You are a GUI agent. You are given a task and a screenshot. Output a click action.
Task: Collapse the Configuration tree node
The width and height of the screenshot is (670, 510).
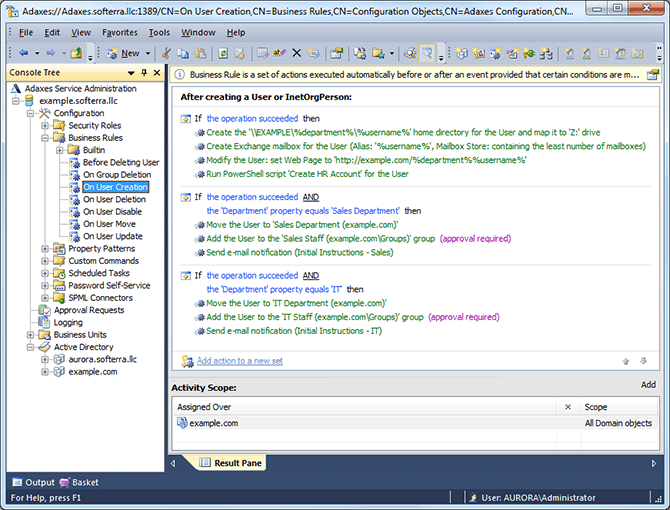[31, 113]
